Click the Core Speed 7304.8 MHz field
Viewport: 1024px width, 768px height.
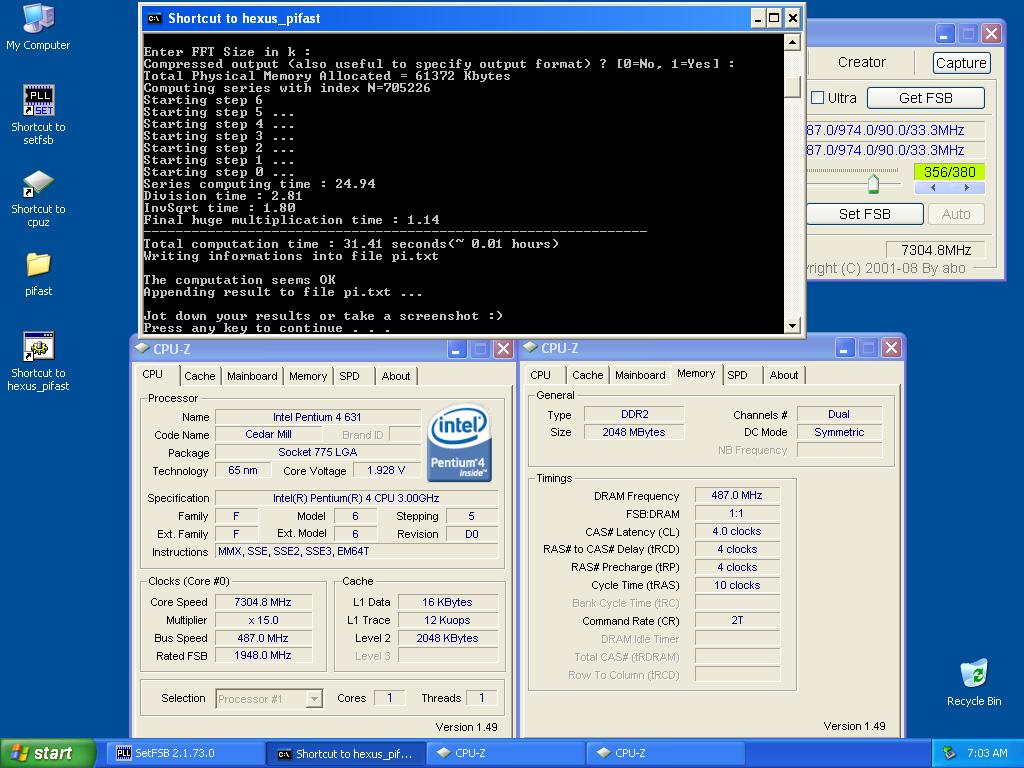[x=263, y=602]
